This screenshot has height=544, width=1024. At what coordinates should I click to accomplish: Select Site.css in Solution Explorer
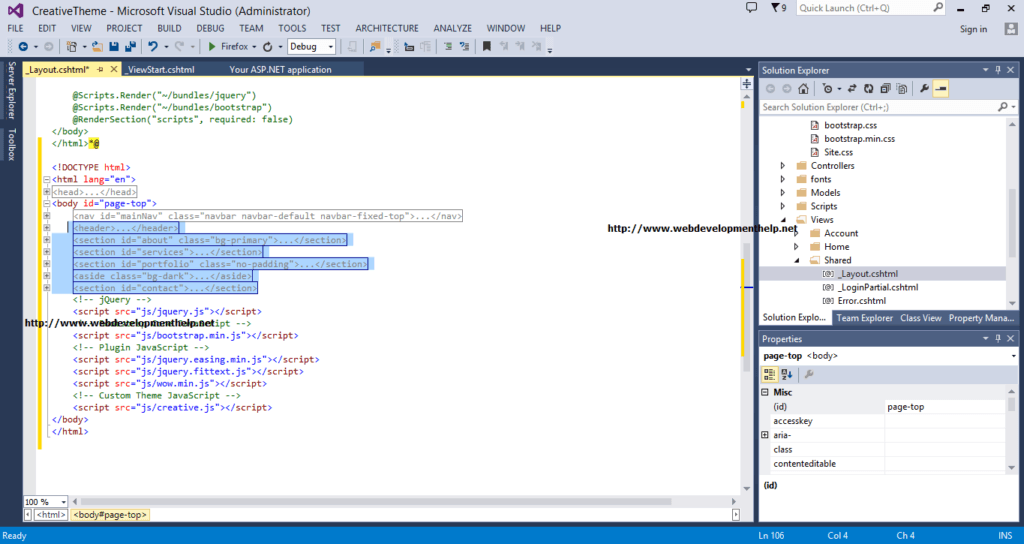pos(839,152)
